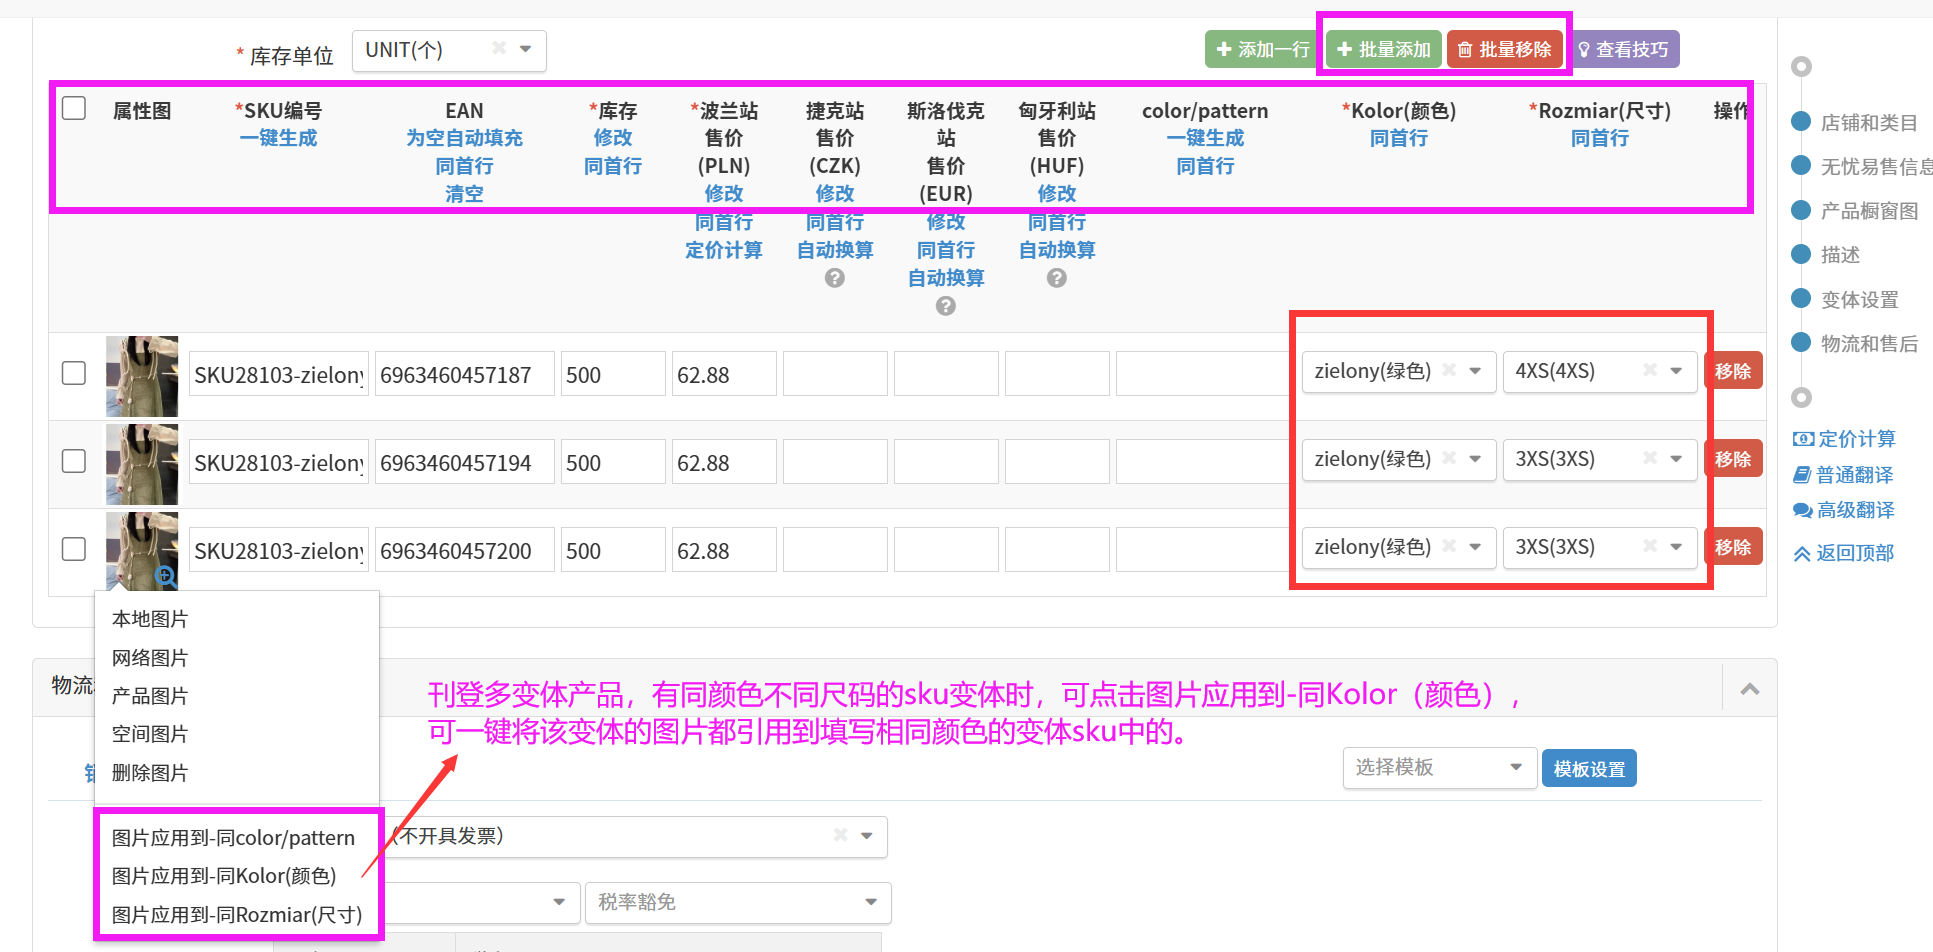Select the second SKU row checkbox

[x=74, y=461]
